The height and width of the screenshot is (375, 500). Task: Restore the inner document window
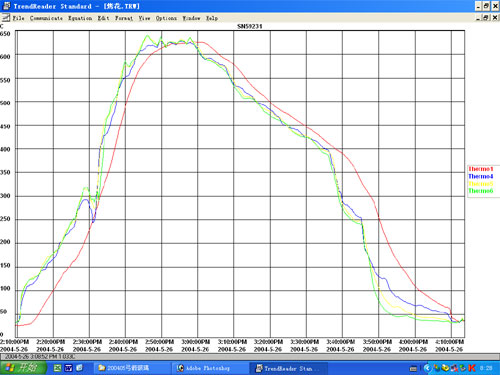coord(486,18)
